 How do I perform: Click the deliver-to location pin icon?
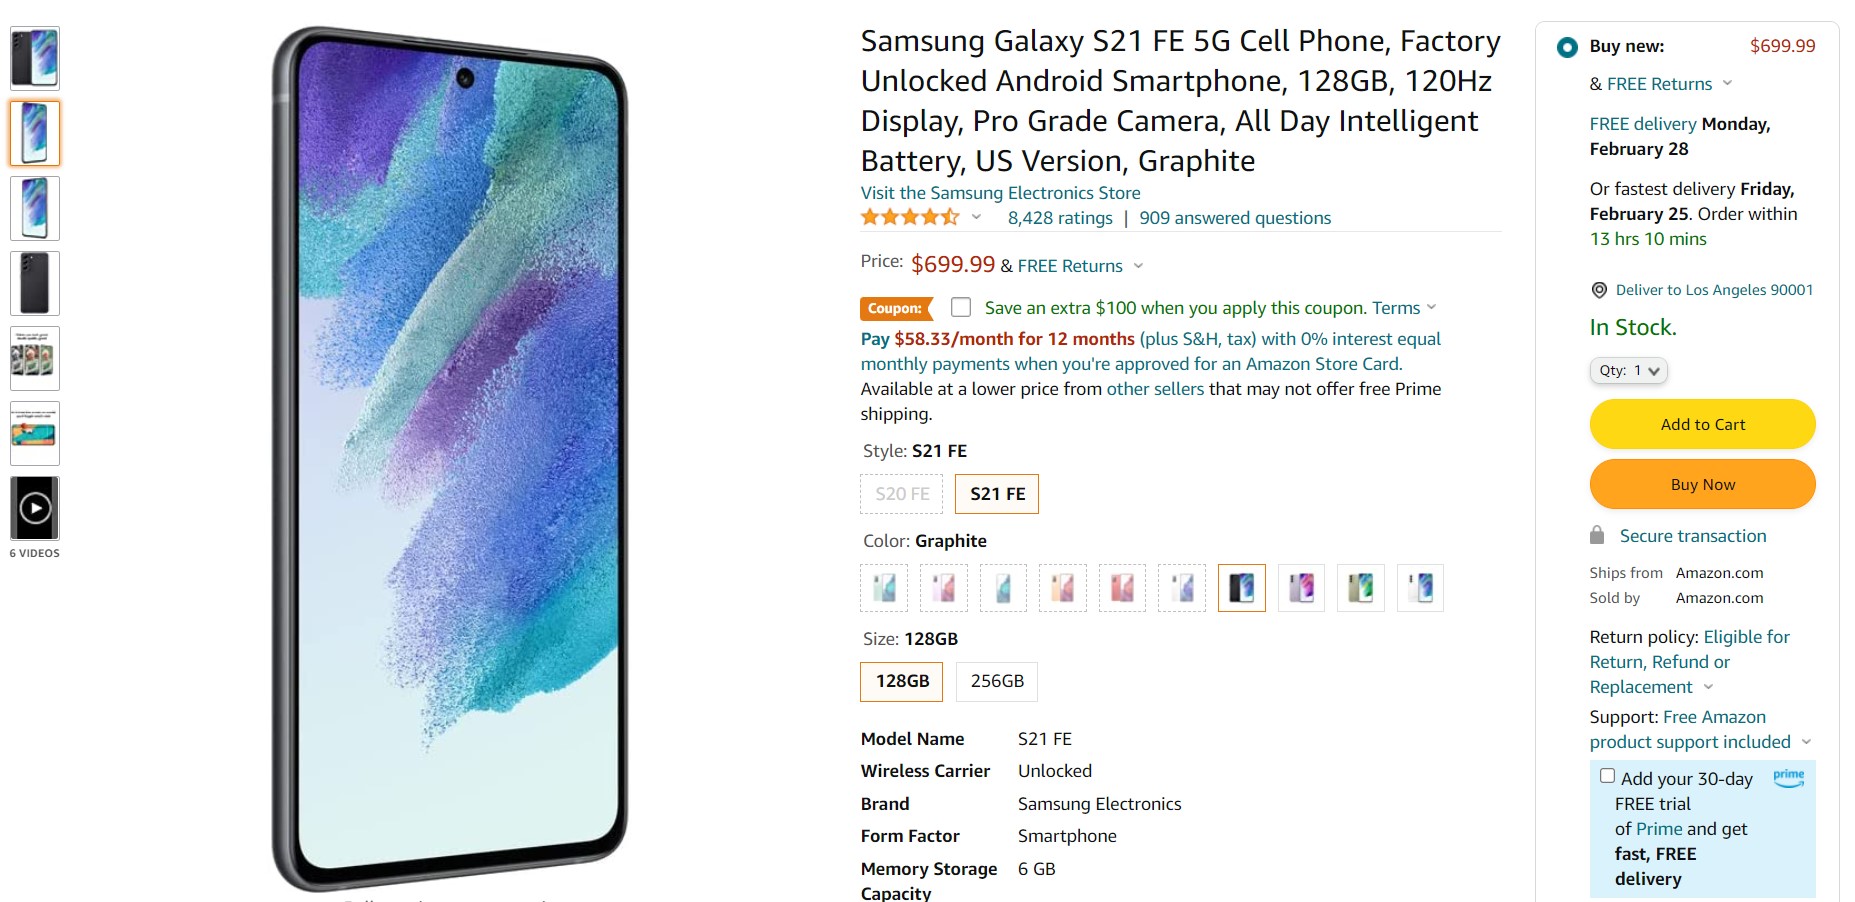(x=1599, y=290)
